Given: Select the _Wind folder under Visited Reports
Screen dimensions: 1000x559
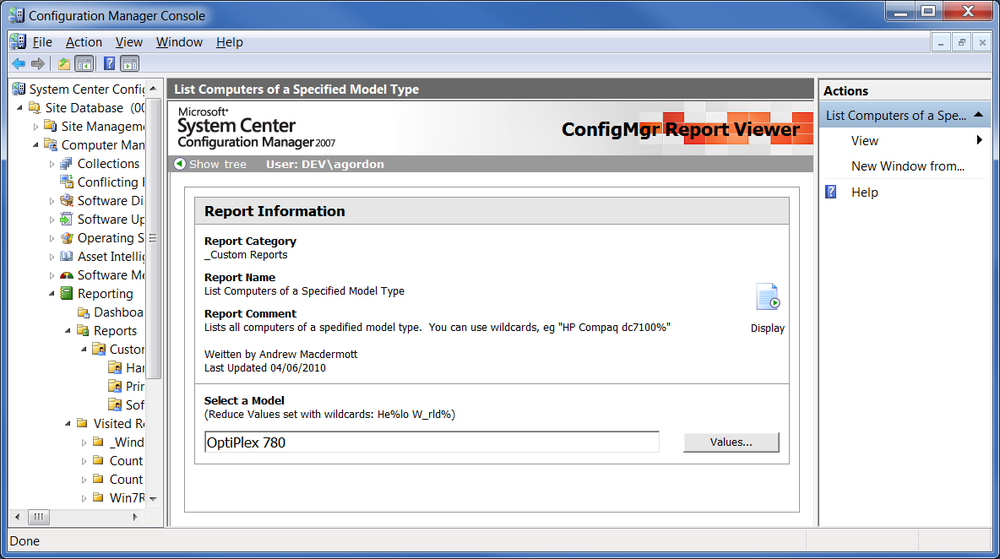Looking at the screenshot, I should (119, 442).
